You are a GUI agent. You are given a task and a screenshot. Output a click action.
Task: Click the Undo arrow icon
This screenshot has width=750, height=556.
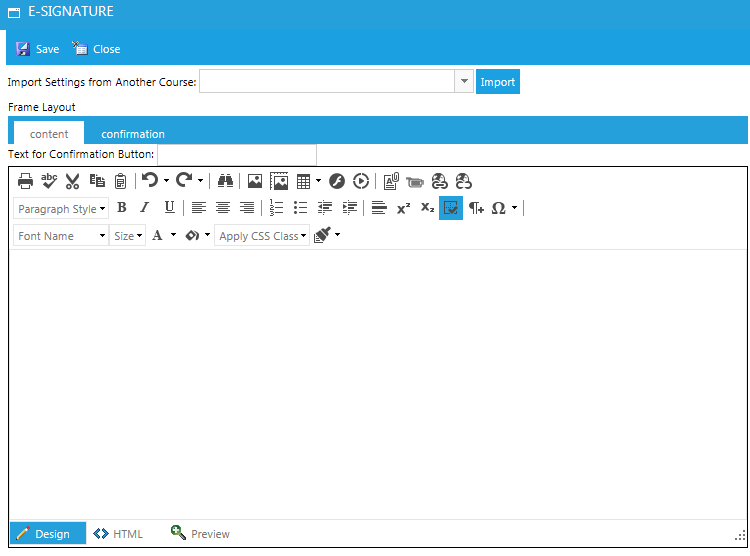coord(150,181)
